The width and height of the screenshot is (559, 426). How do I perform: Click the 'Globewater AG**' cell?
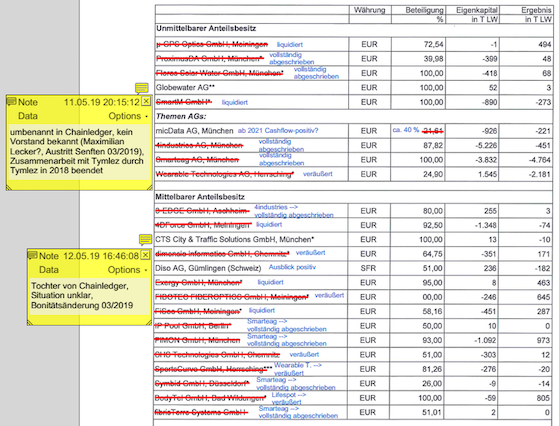(x=185, y=87)
